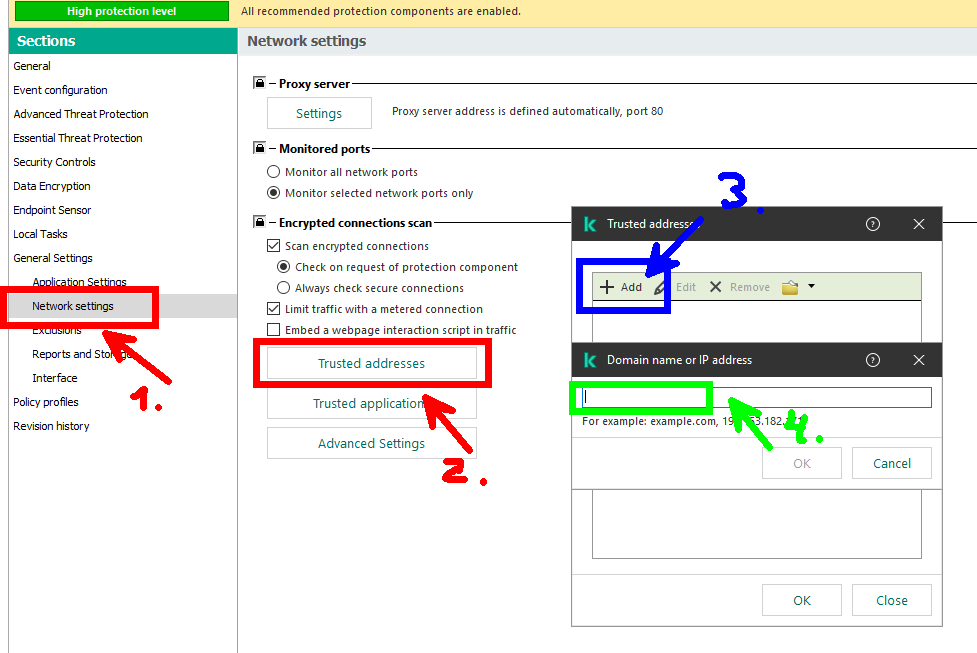Click the domain name or IP input field
Screen dimensions: 977x653
pos(756,397)
